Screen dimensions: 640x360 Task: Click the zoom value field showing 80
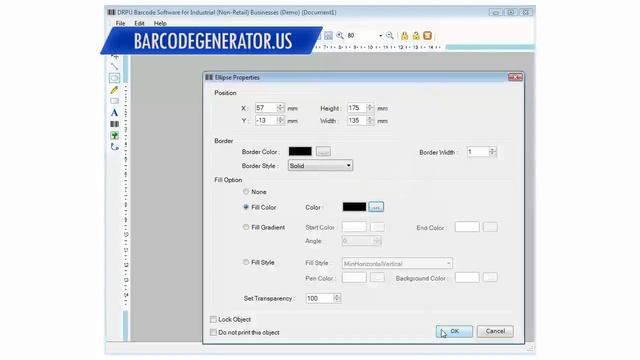362,36
